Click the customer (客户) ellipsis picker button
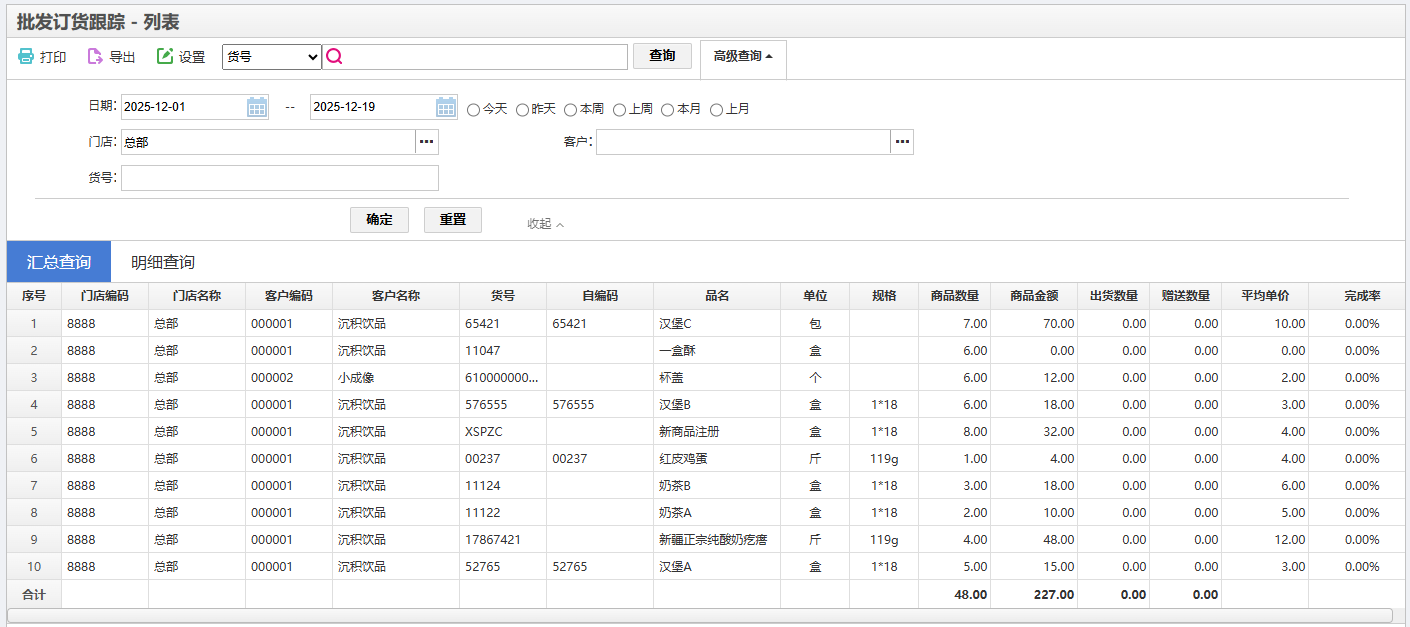Viewport: 1410px width, 627px height. point(902,142)
